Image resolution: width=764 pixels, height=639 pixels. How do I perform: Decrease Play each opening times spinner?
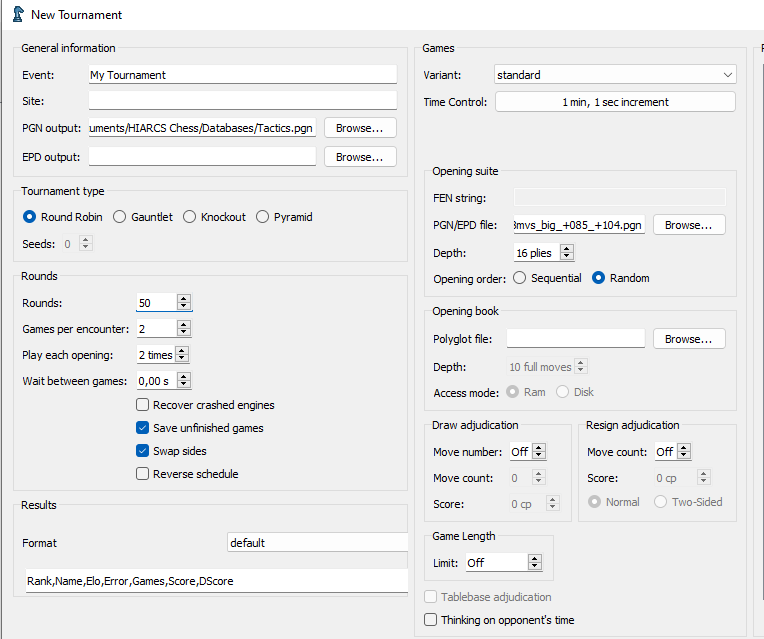pyautogui.click(x=182, y=358)
